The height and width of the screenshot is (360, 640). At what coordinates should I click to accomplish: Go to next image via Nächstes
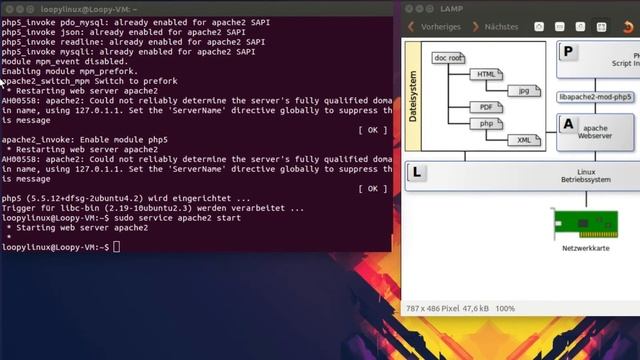pyautogui.click(x=495, y=27)
